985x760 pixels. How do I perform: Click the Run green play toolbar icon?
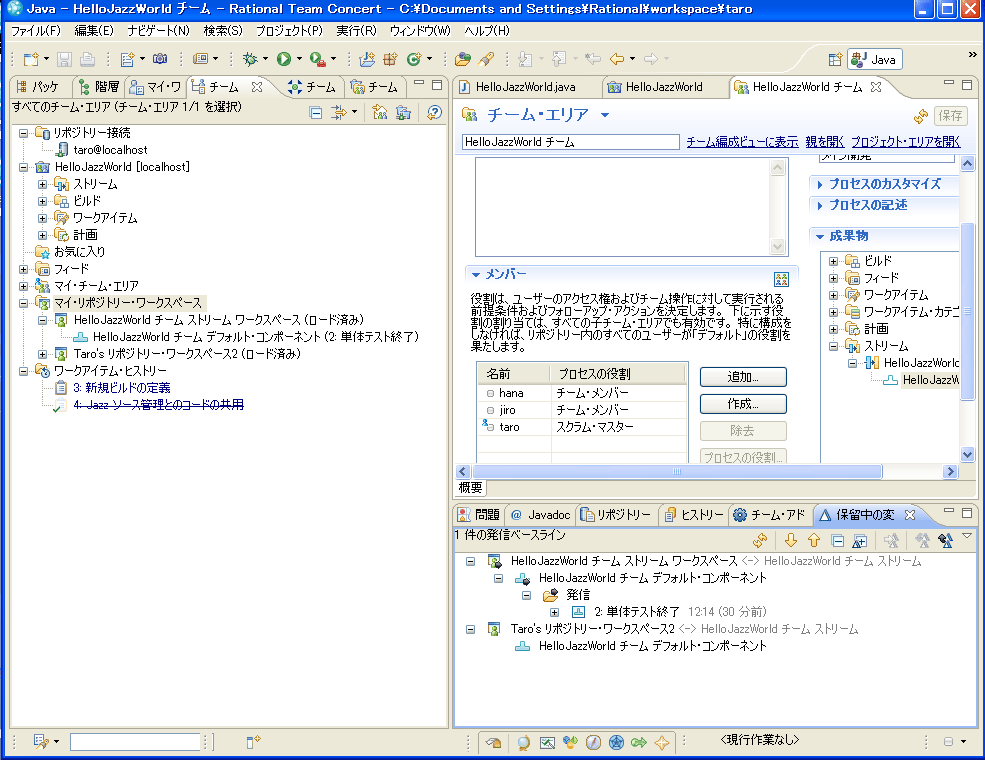pos(284,59)
